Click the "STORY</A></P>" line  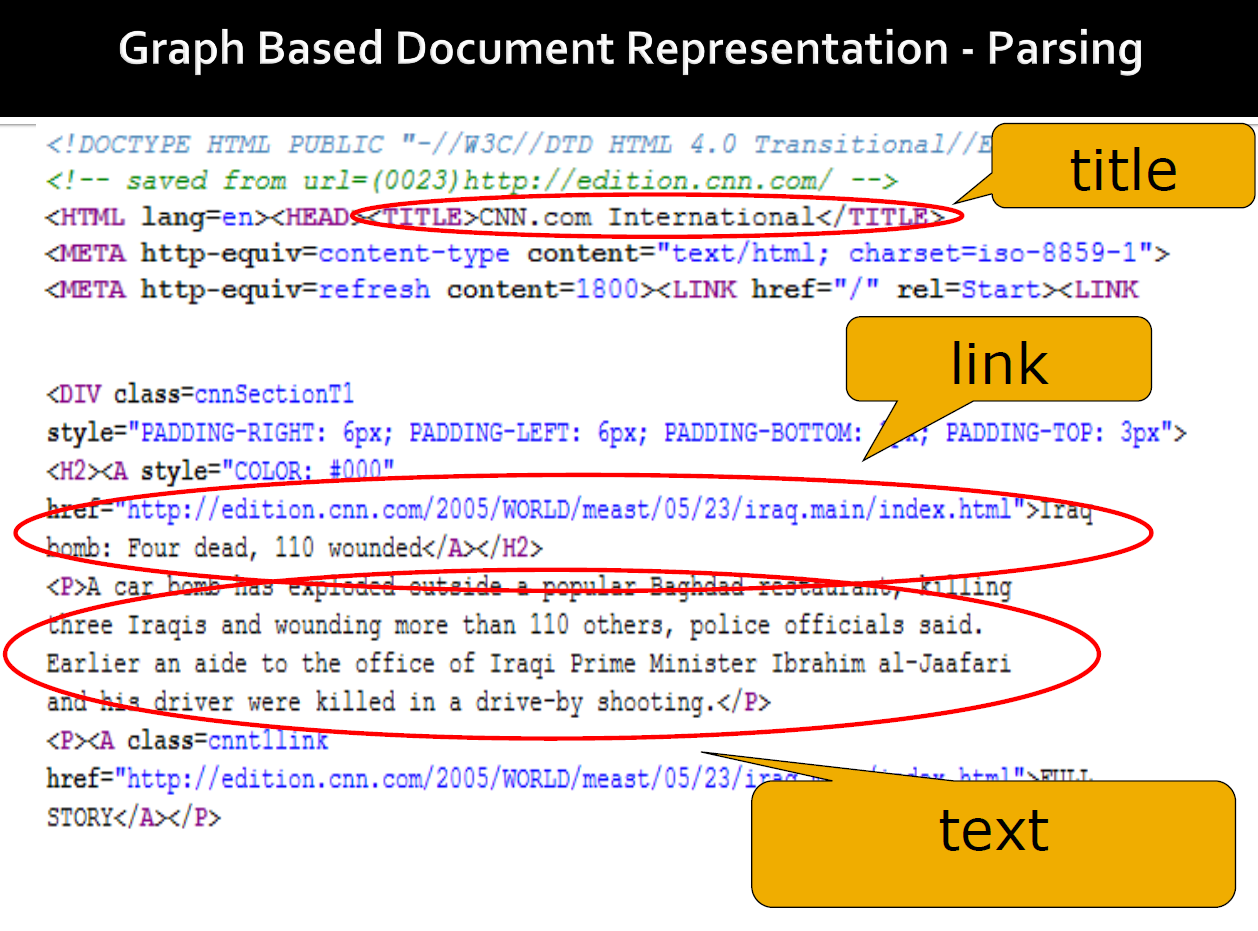133,818
